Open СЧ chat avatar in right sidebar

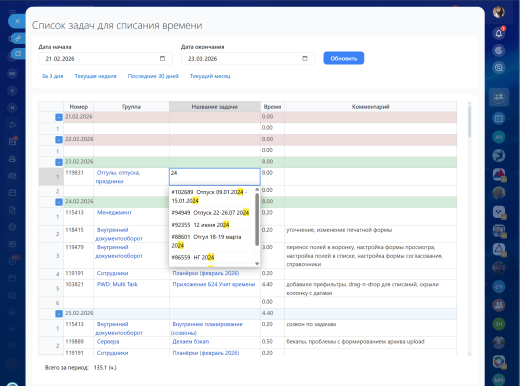click(x=499, y=286)
